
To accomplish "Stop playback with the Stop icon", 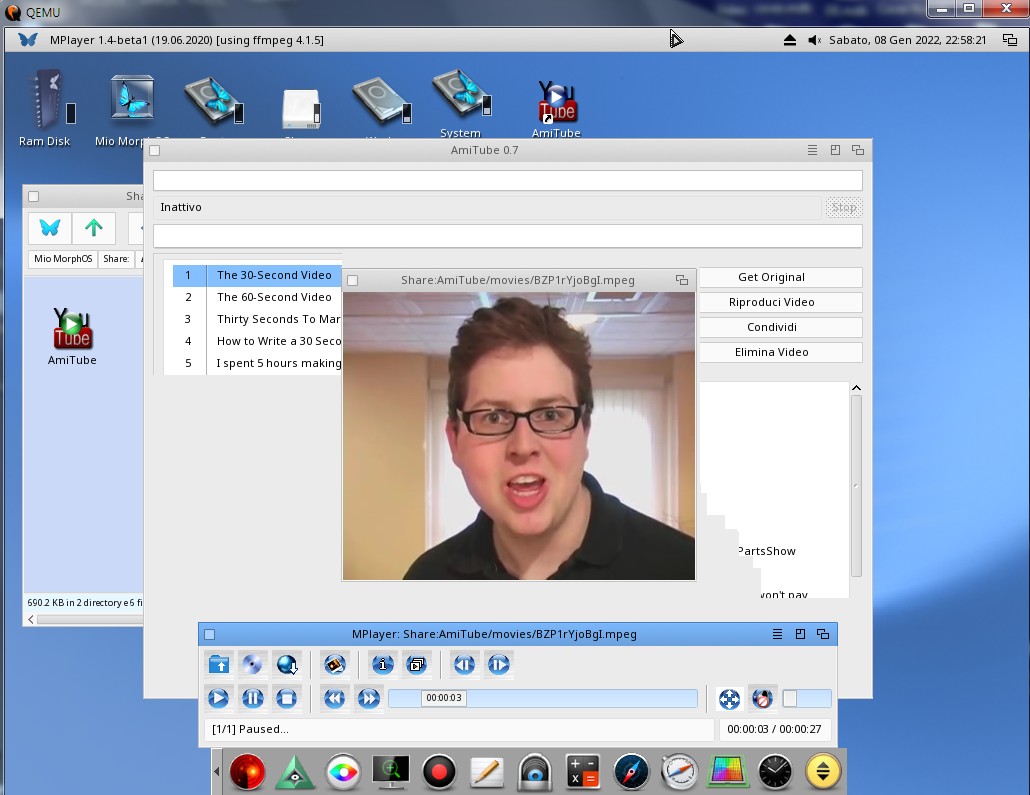I will pyautogui.click(x=286, y=698).
